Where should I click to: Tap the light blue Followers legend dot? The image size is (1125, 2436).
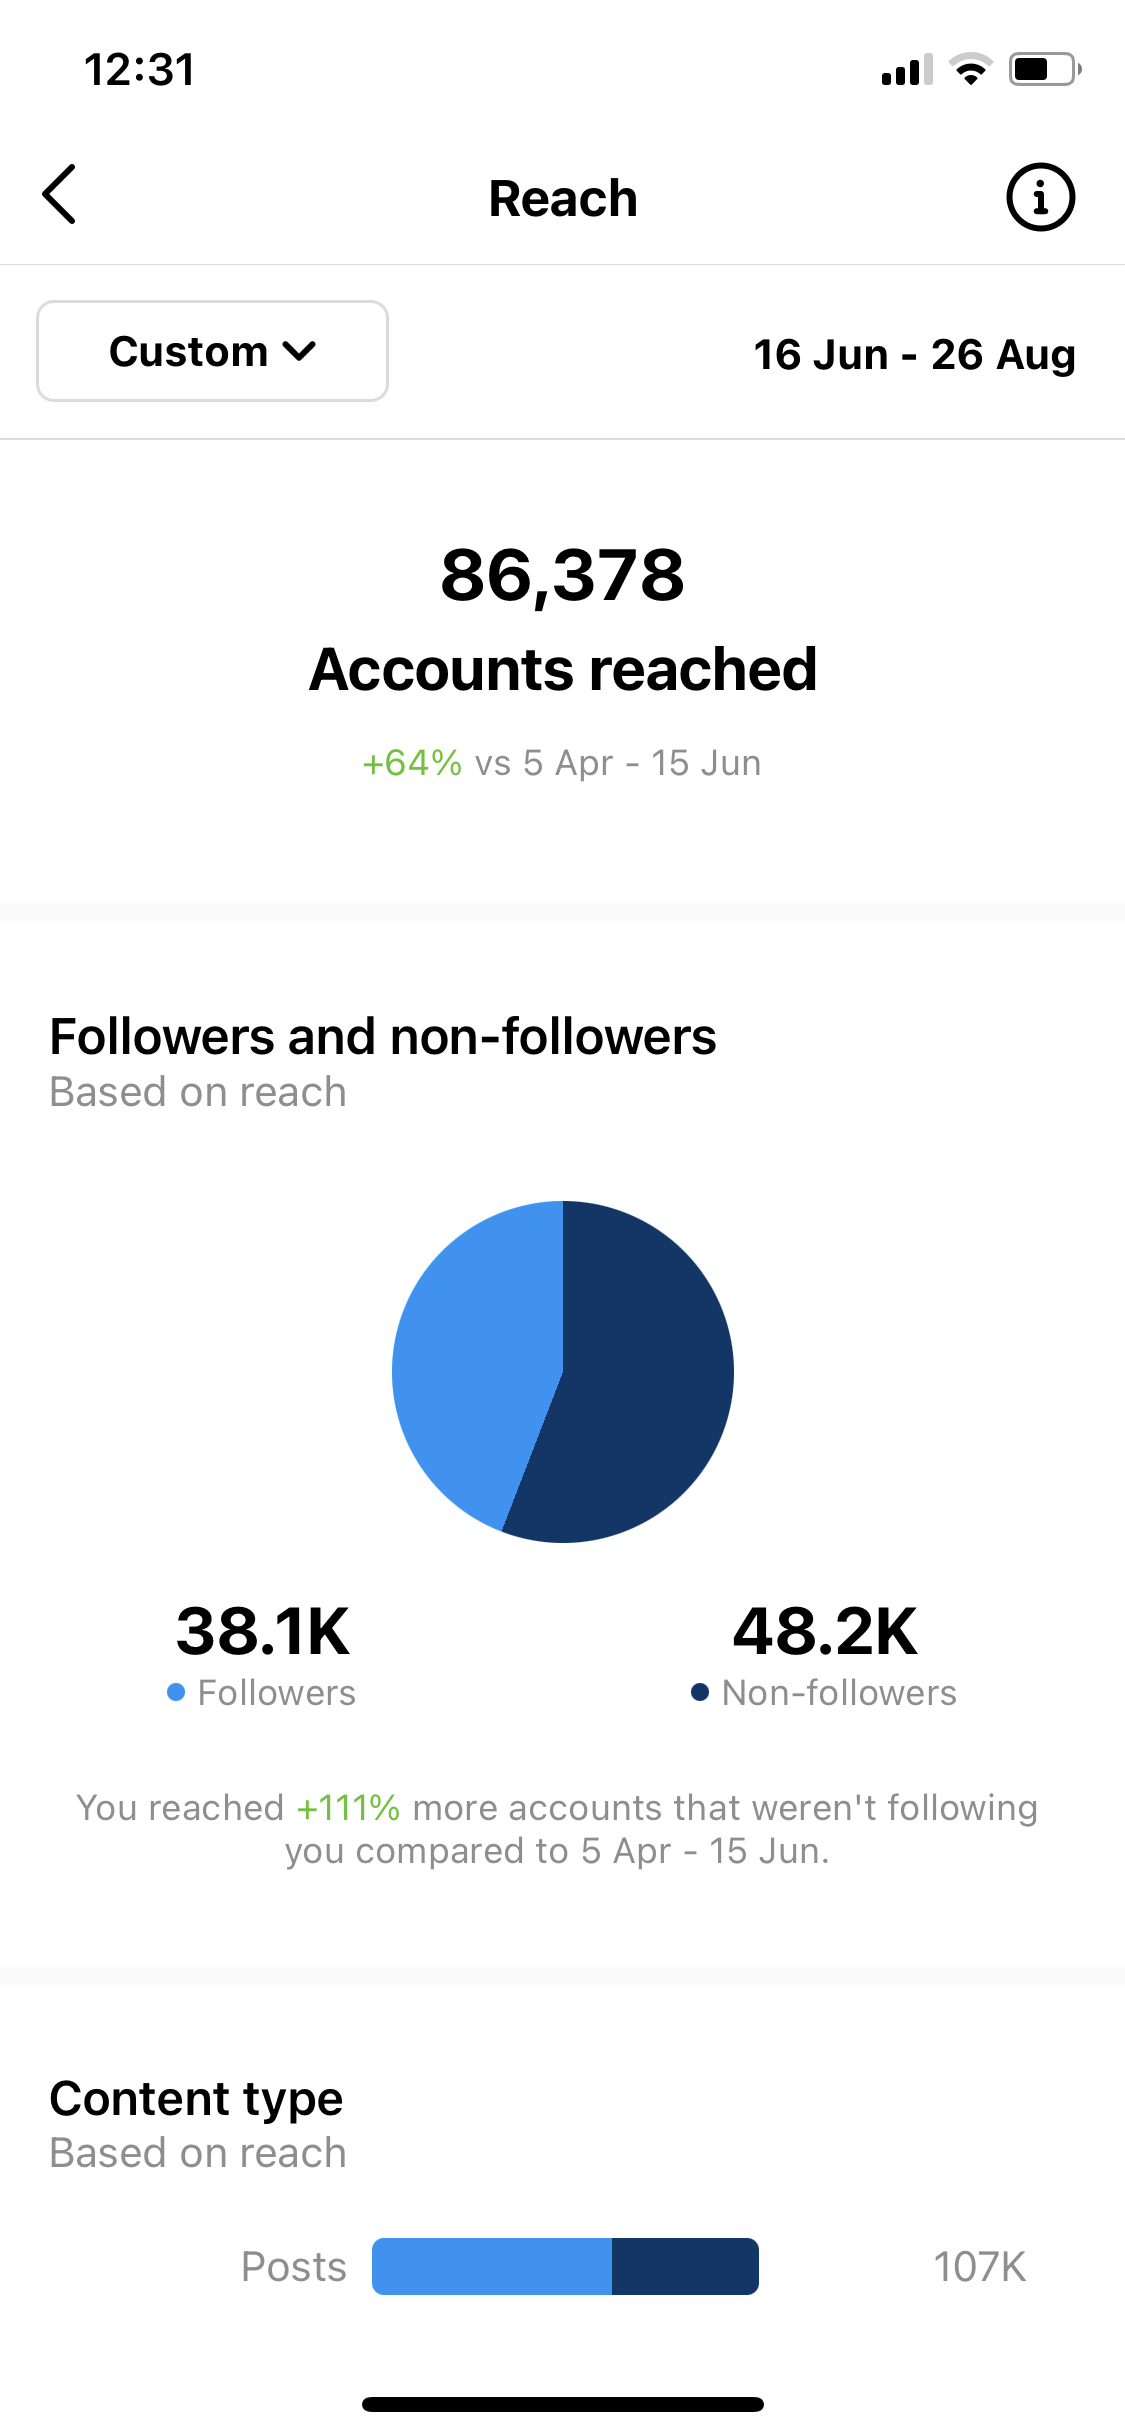coord(176,1692)
